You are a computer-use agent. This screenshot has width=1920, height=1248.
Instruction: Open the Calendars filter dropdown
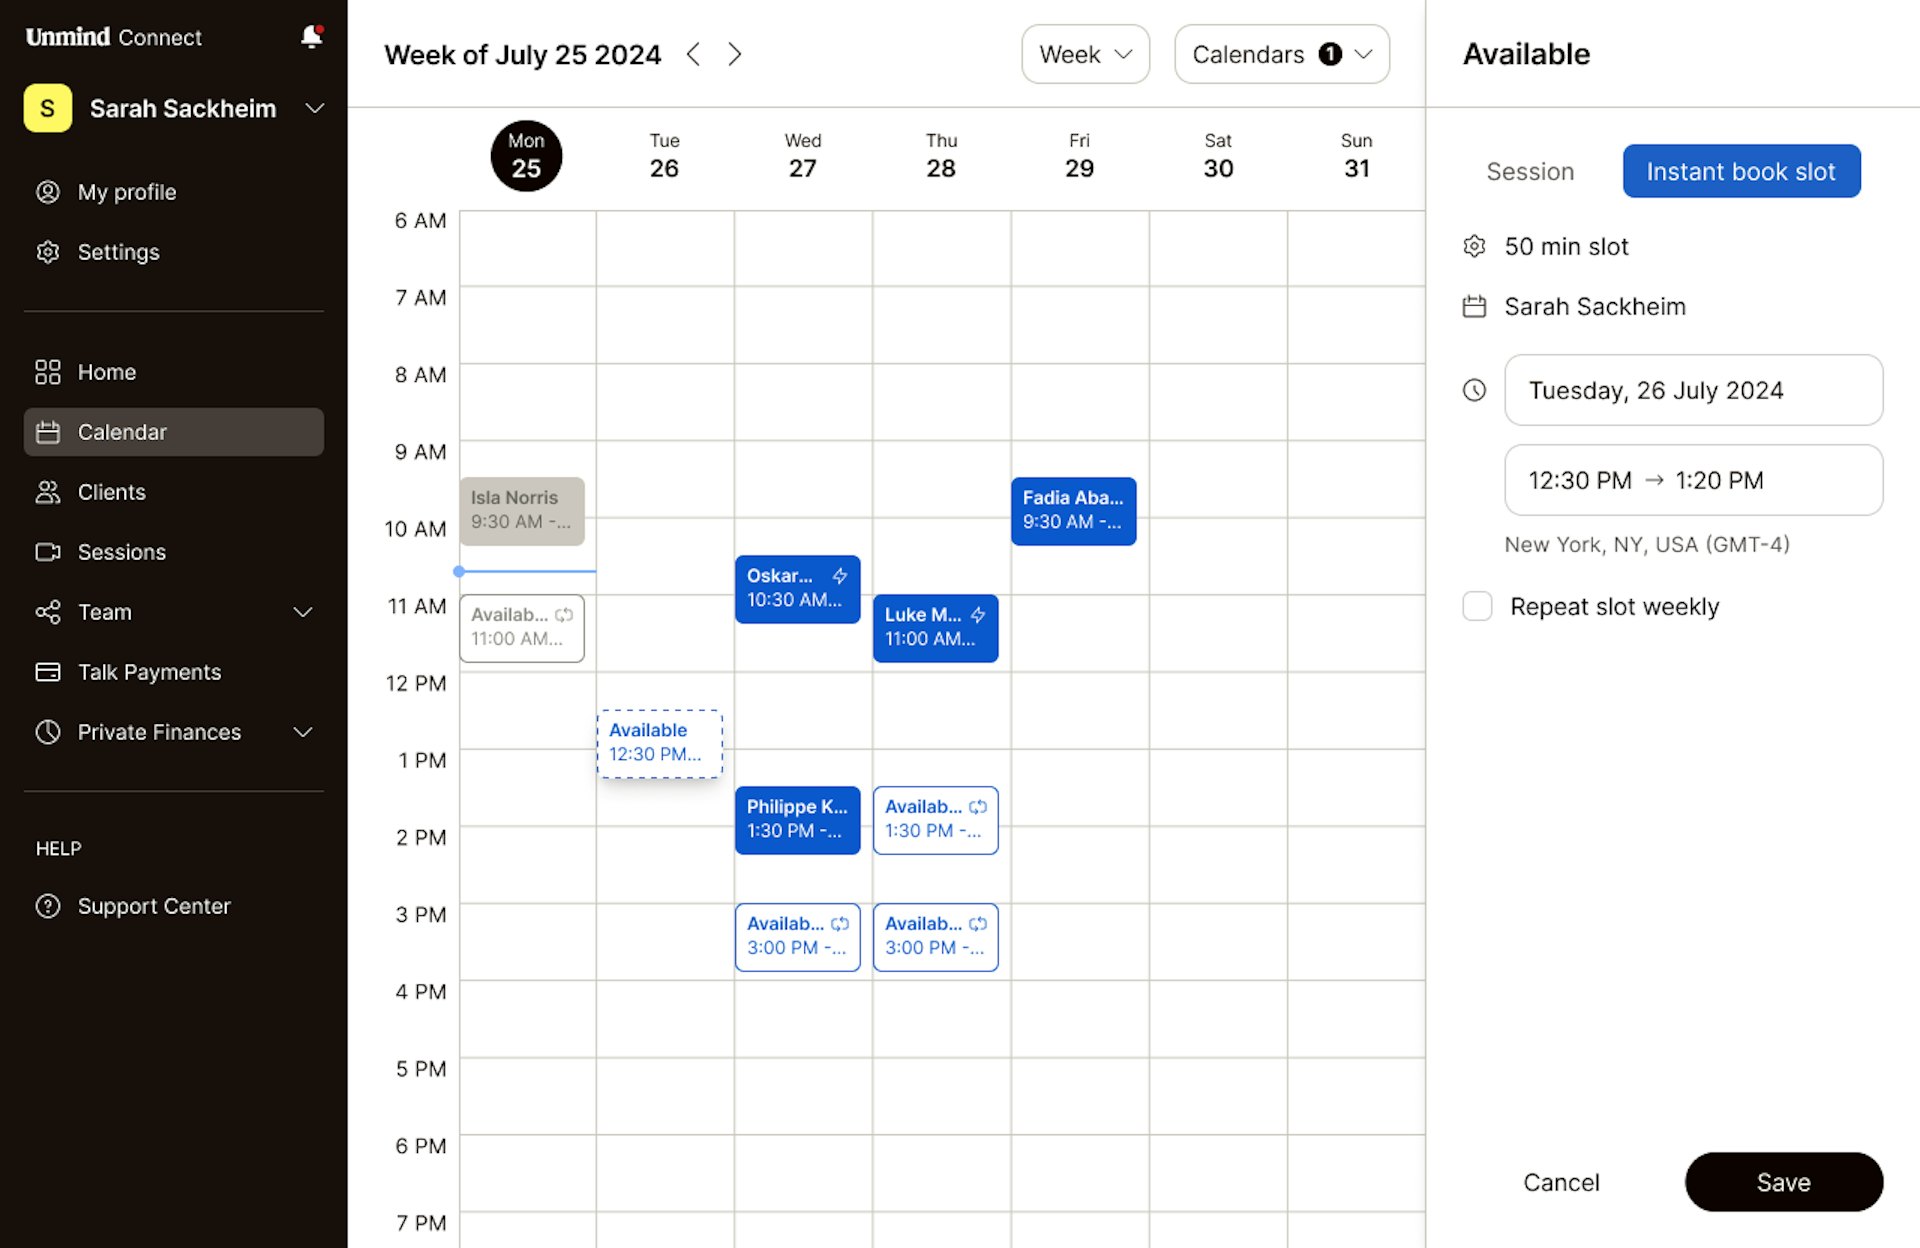[1281, 54]
